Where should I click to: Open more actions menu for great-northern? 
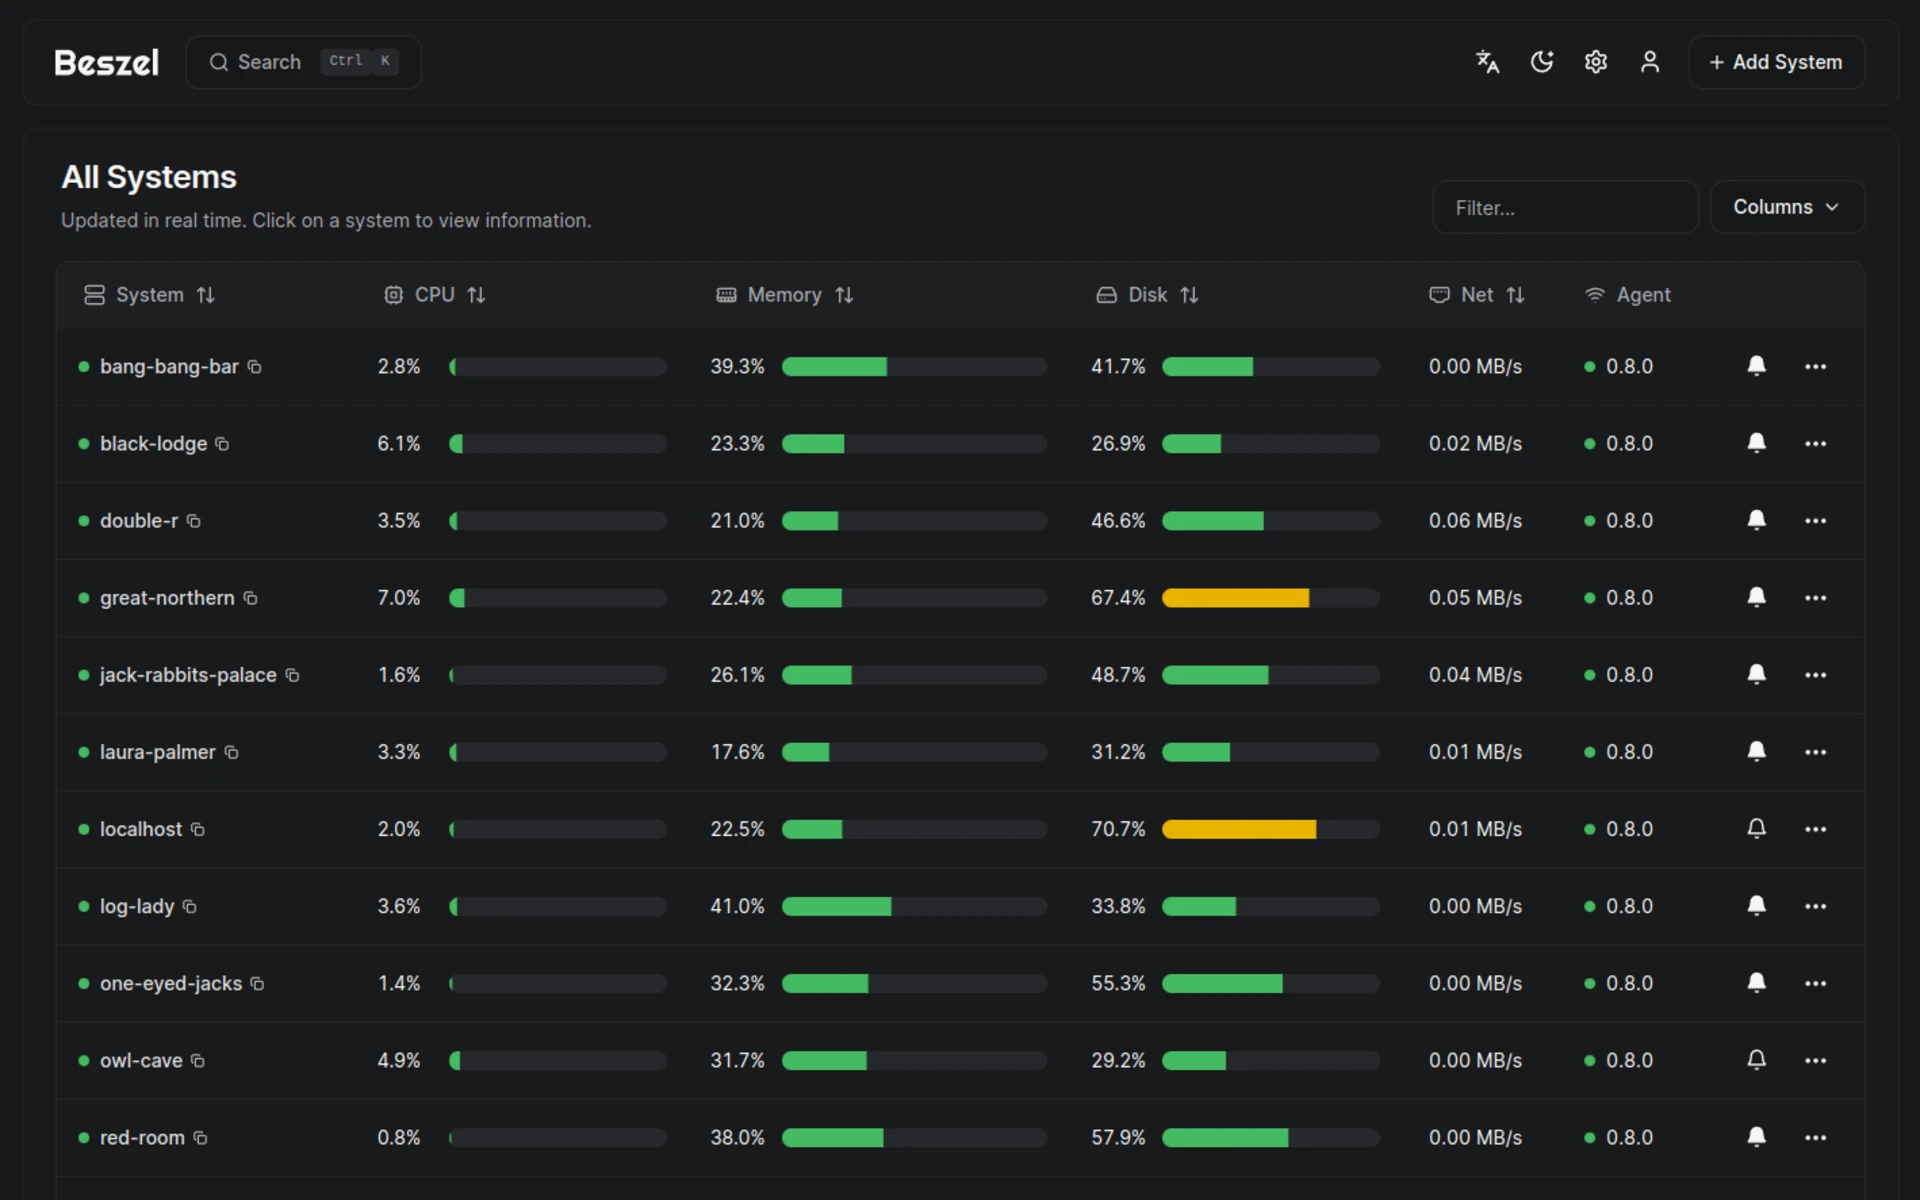point(1816,598)
